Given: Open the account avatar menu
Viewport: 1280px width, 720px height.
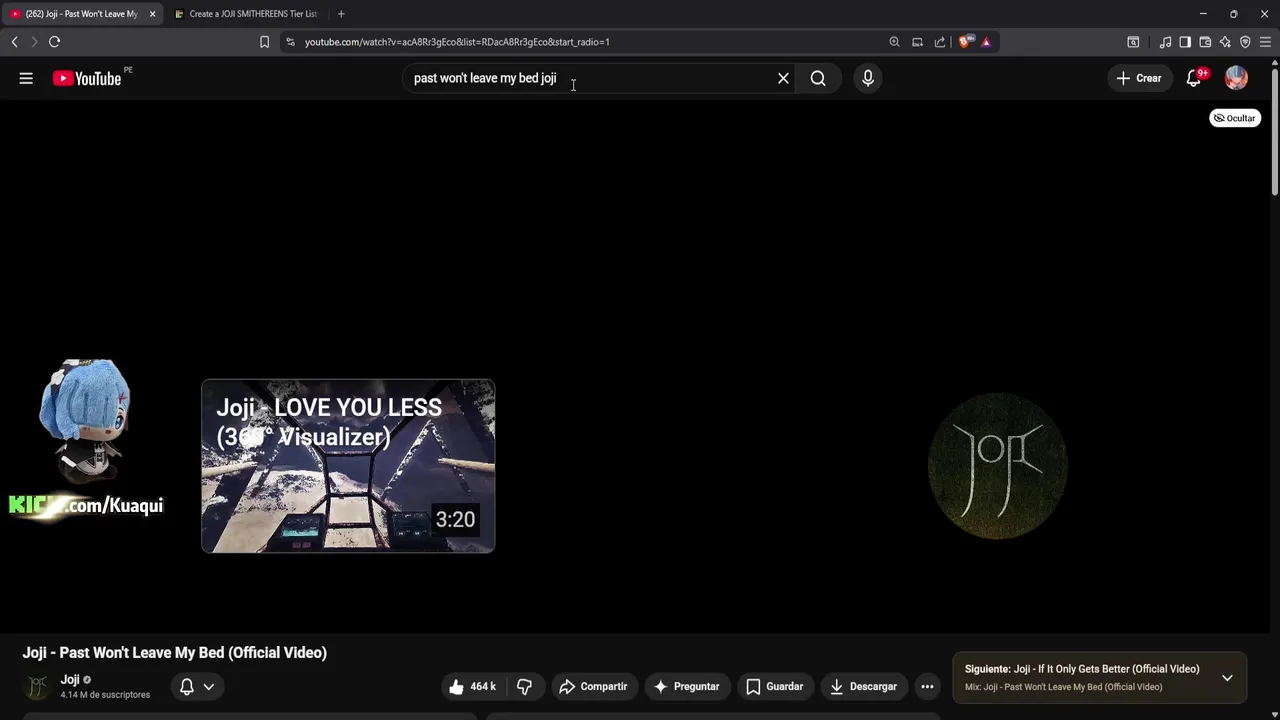Looking at the screenshot, I should point(1237,78).
